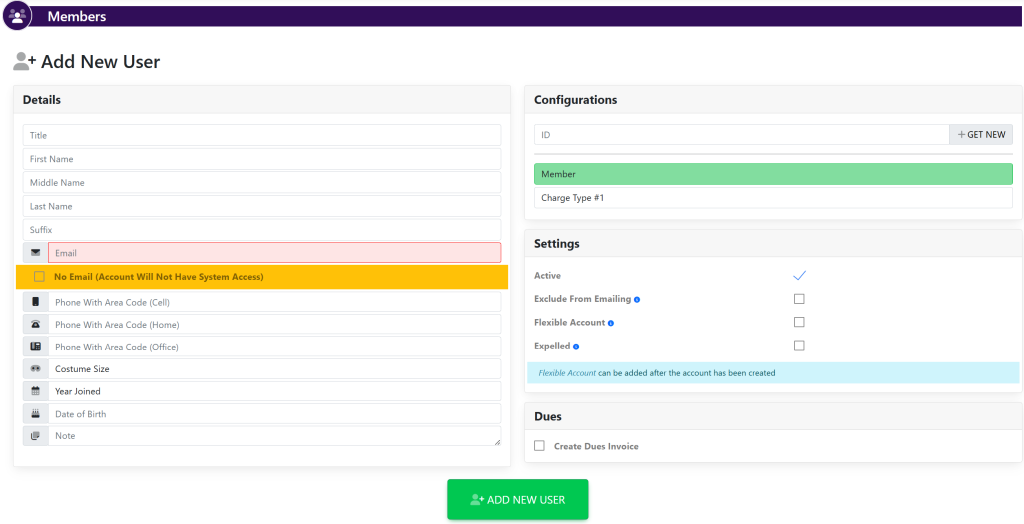Tick the Create Dues Invoice checkbox
The height and width of the screenshot is (524, 1024).
pyautogui.click(x=540, y=446)
